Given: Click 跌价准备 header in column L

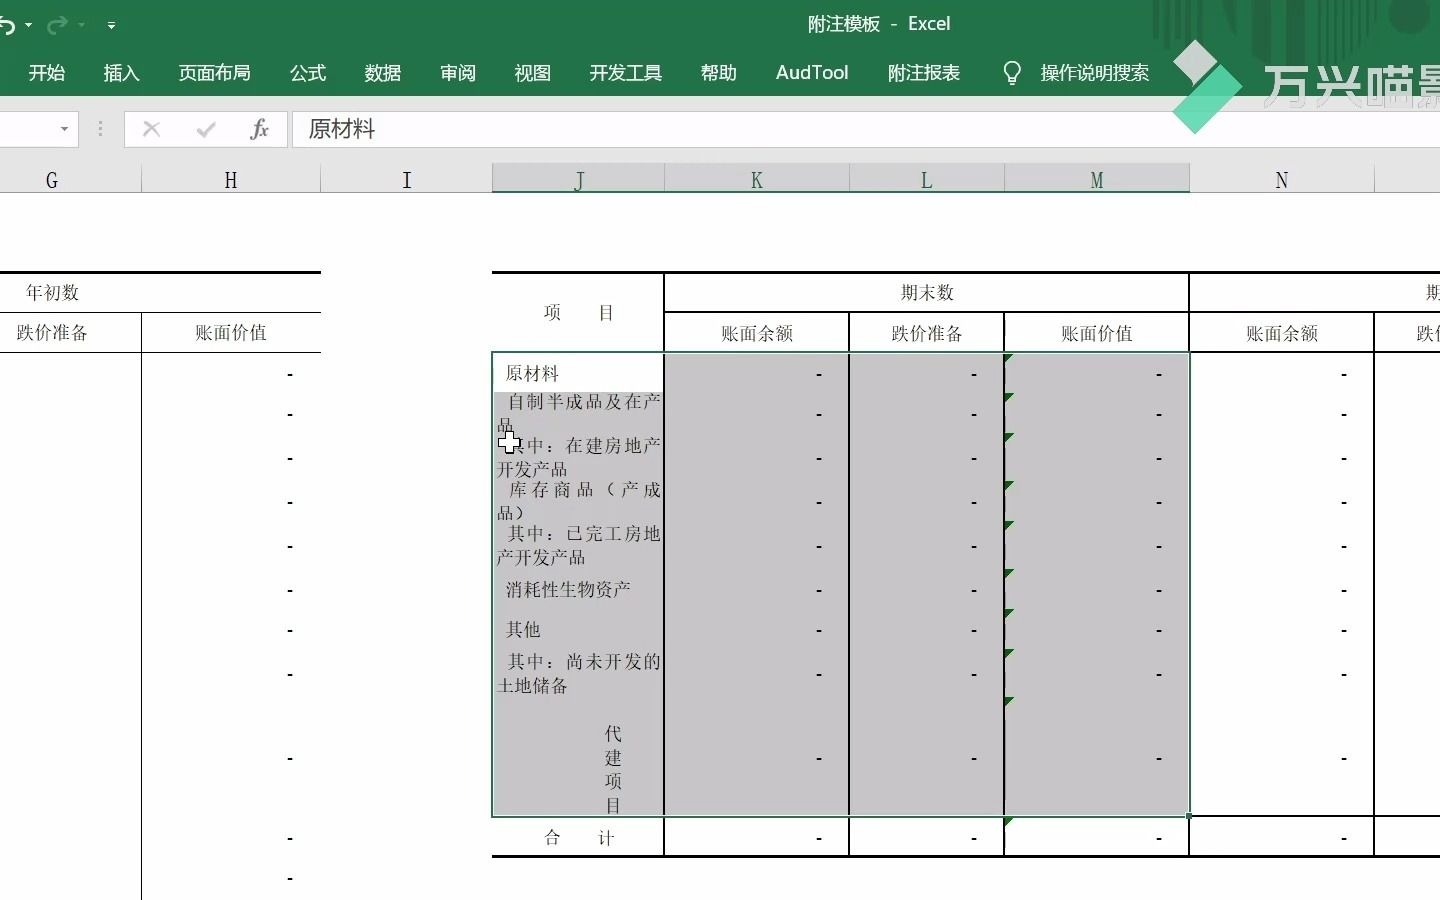Looking at the screenshot, I should pyautogui.click(x=927, y=333).
